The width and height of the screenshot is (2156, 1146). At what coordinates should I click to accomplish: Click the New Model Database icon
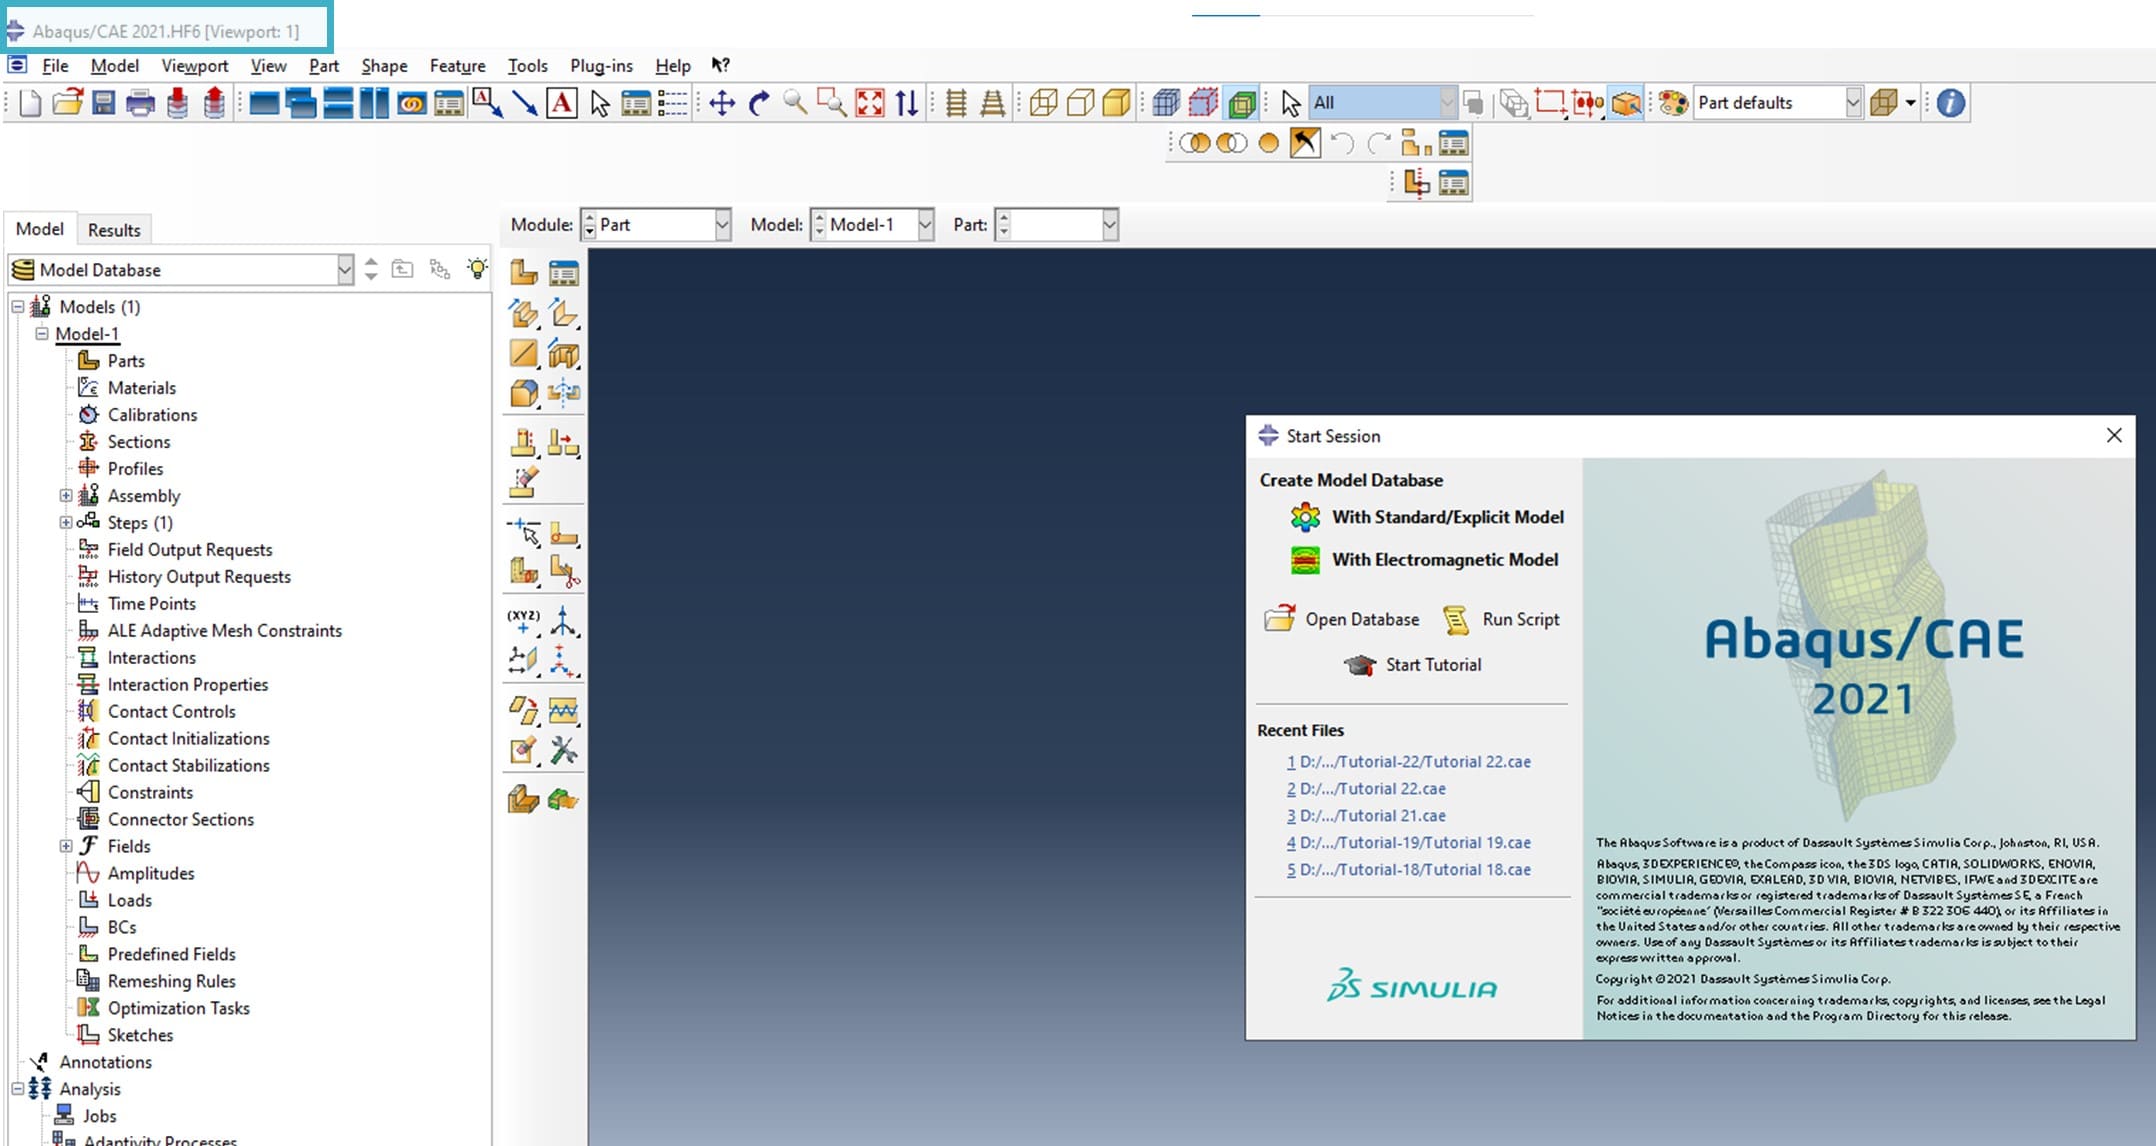(x=30, y=102)
